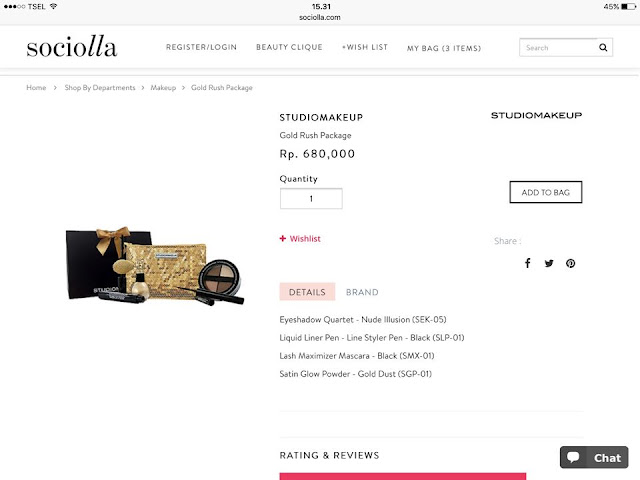Select the DETAILS tab

(307, 292)
